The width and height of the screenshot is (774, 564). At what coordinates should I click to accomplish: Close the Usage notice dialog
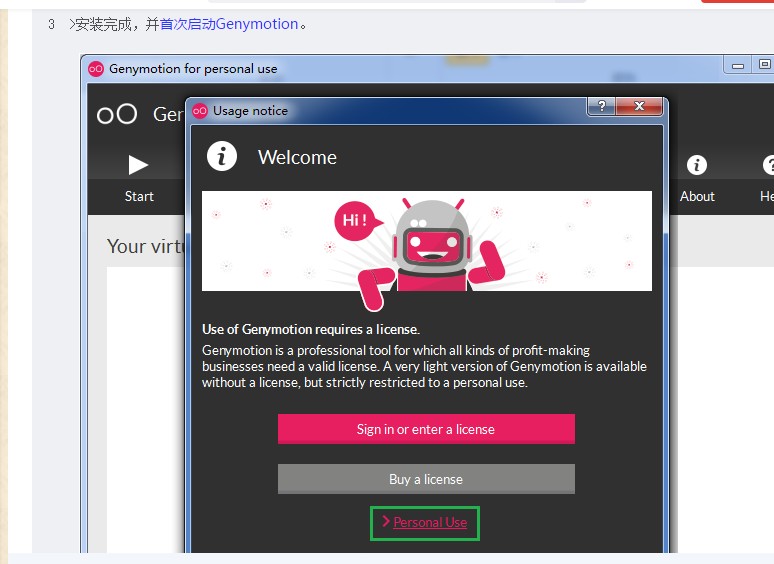click(639, 106)
